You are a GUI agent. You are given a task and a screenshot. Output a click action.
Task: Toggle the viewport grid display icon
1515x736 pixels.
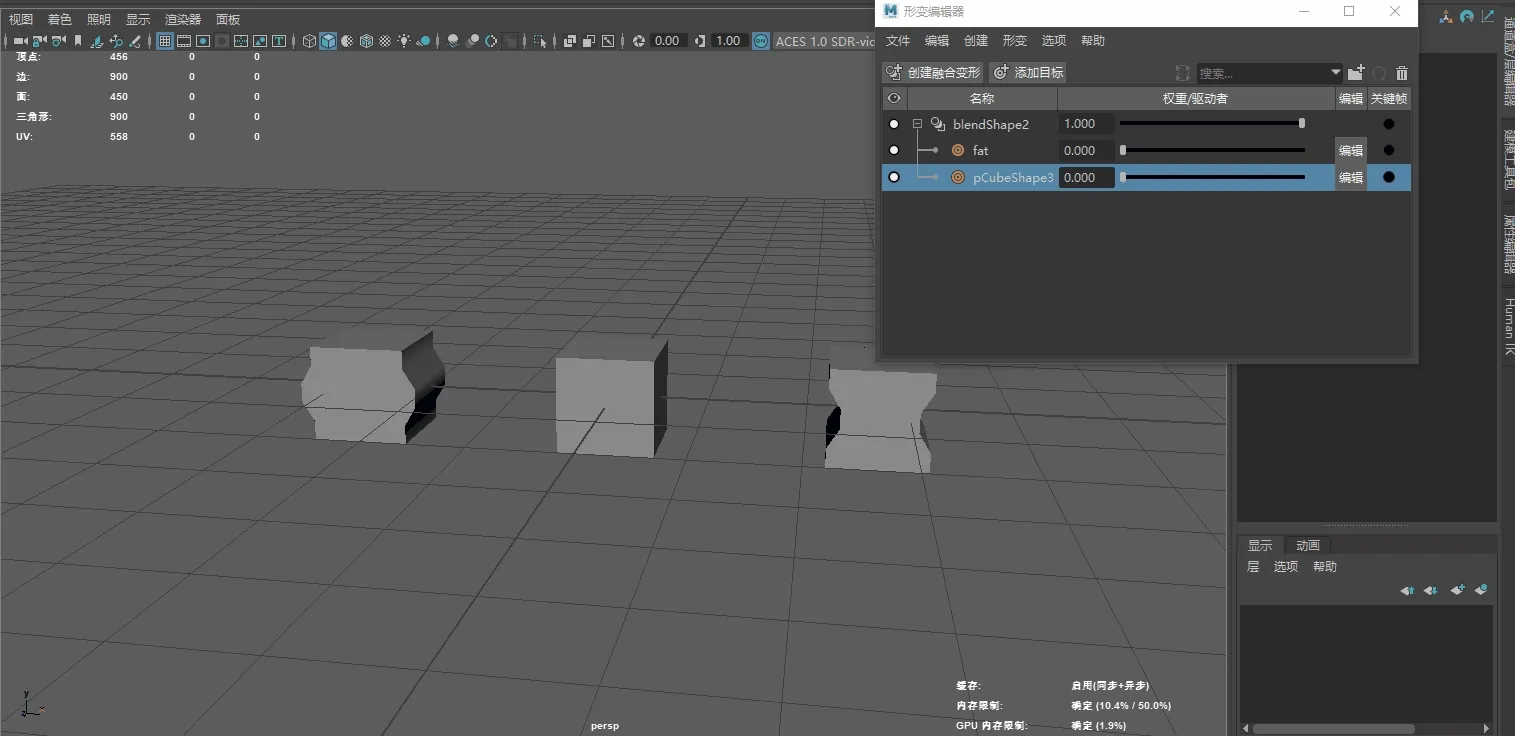pyautogui.click(x=166, y=41)
